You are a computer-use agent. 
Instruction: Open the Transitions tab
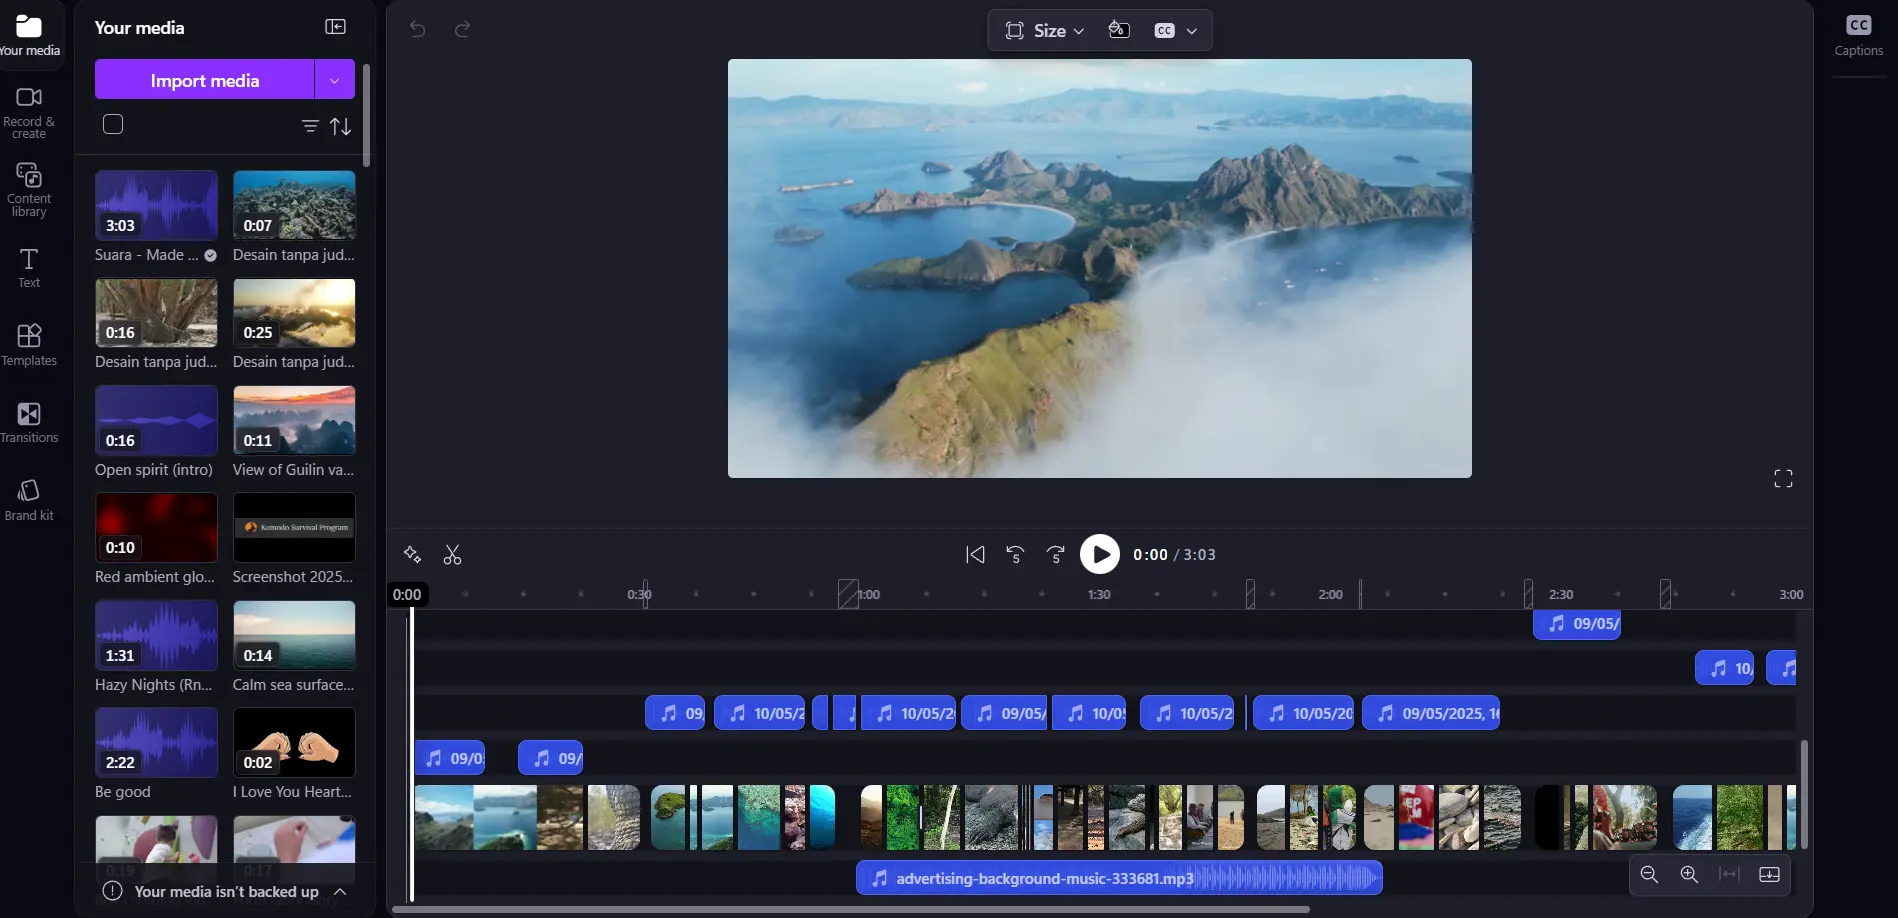(x=29, y=422)
